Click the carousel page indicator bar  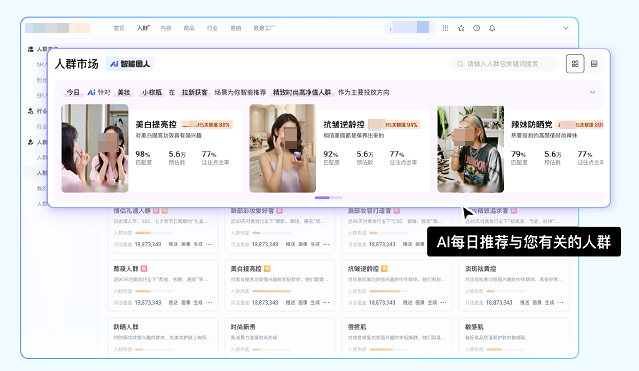(328, 198)
